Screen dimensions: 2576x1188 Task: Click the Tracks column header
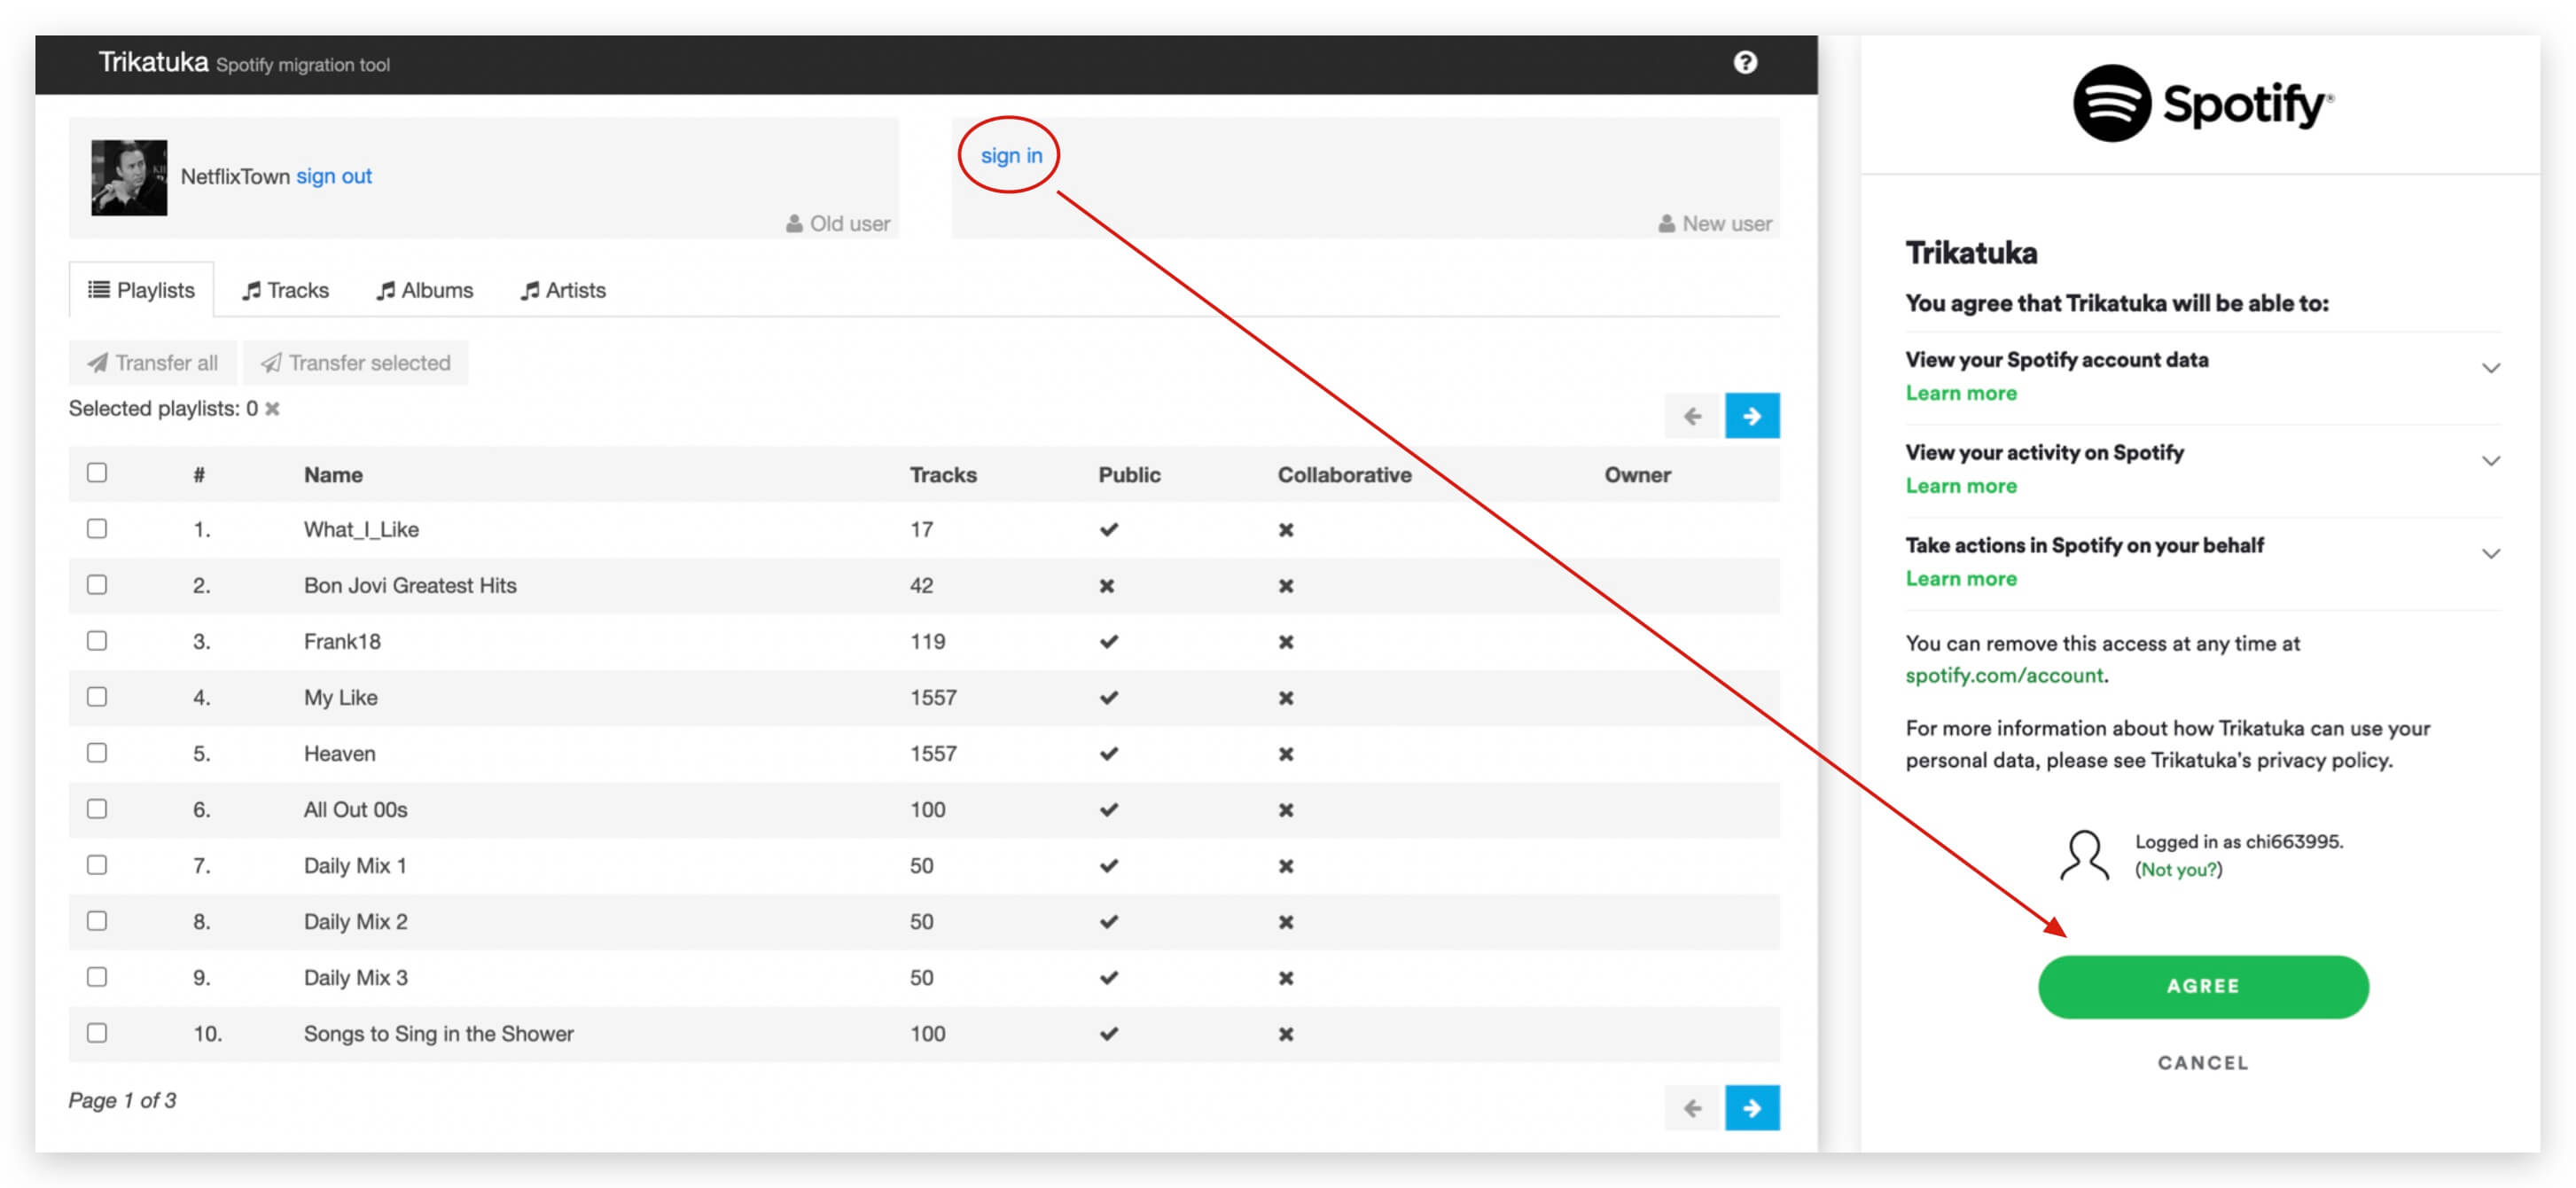(x=942, y=474)
